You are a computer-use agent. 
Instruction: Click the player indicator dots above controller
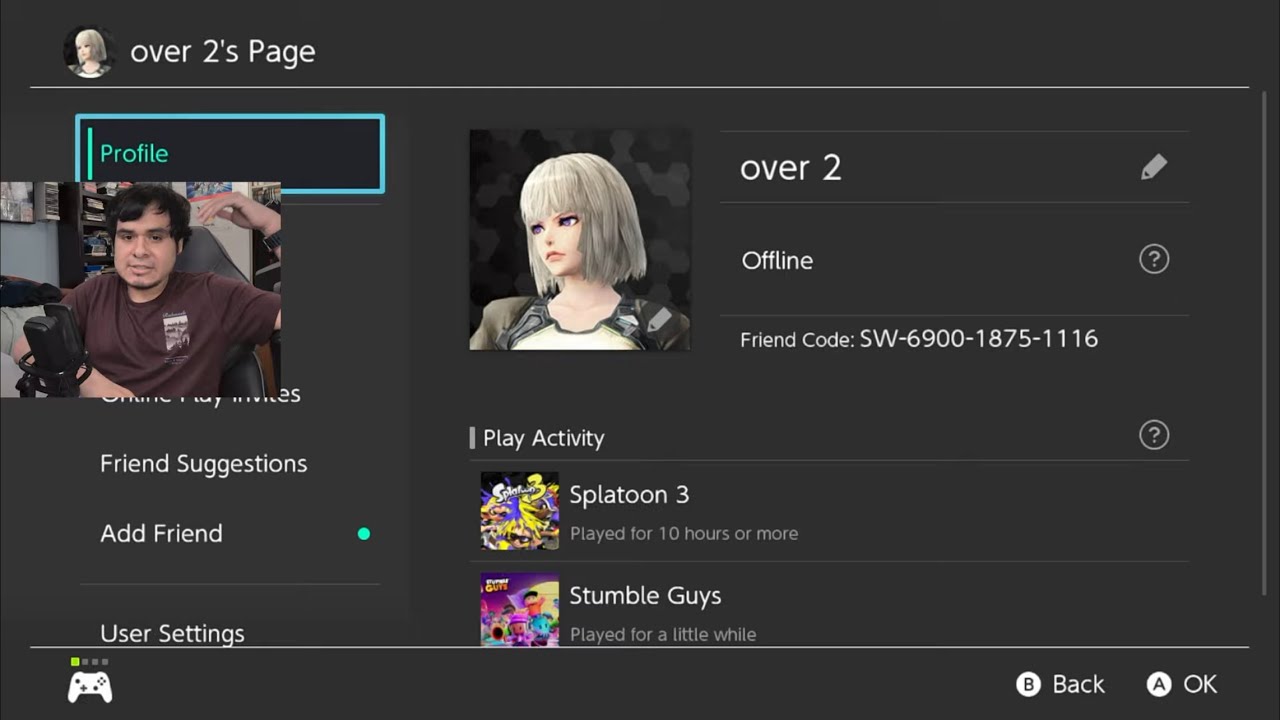(90, 662)
